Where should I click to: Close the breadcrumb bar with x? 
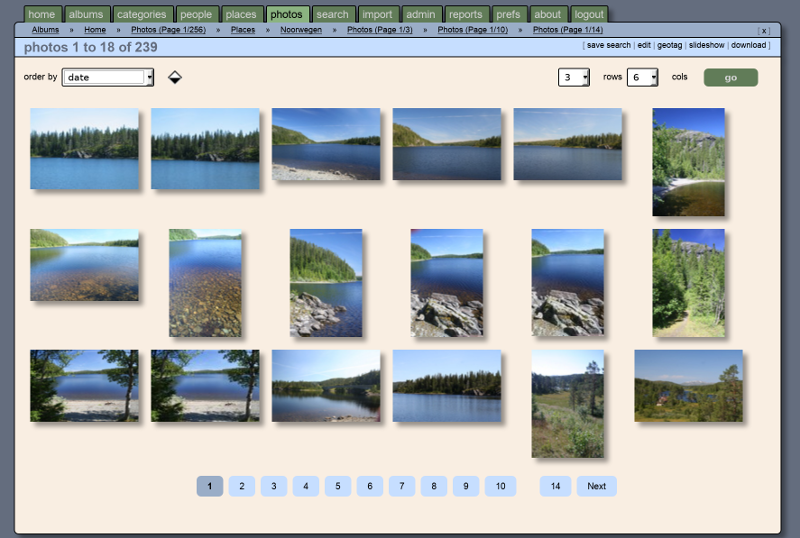[x=764, y=31]
